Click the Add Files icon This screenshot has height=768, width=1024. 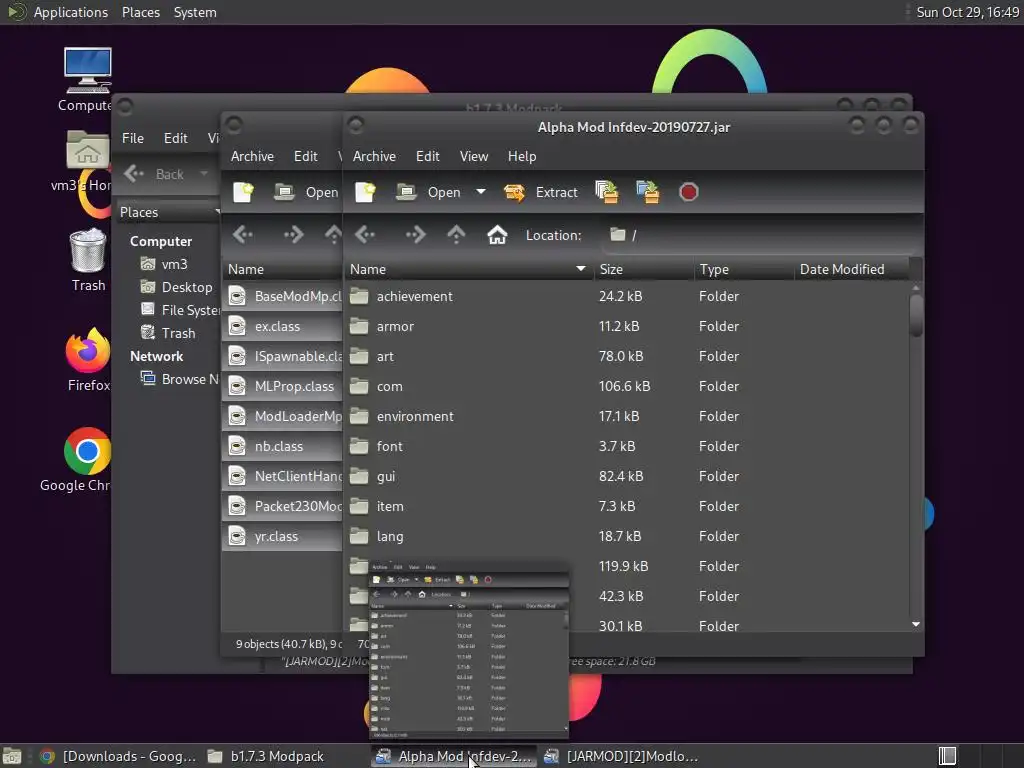coord(607,192)
